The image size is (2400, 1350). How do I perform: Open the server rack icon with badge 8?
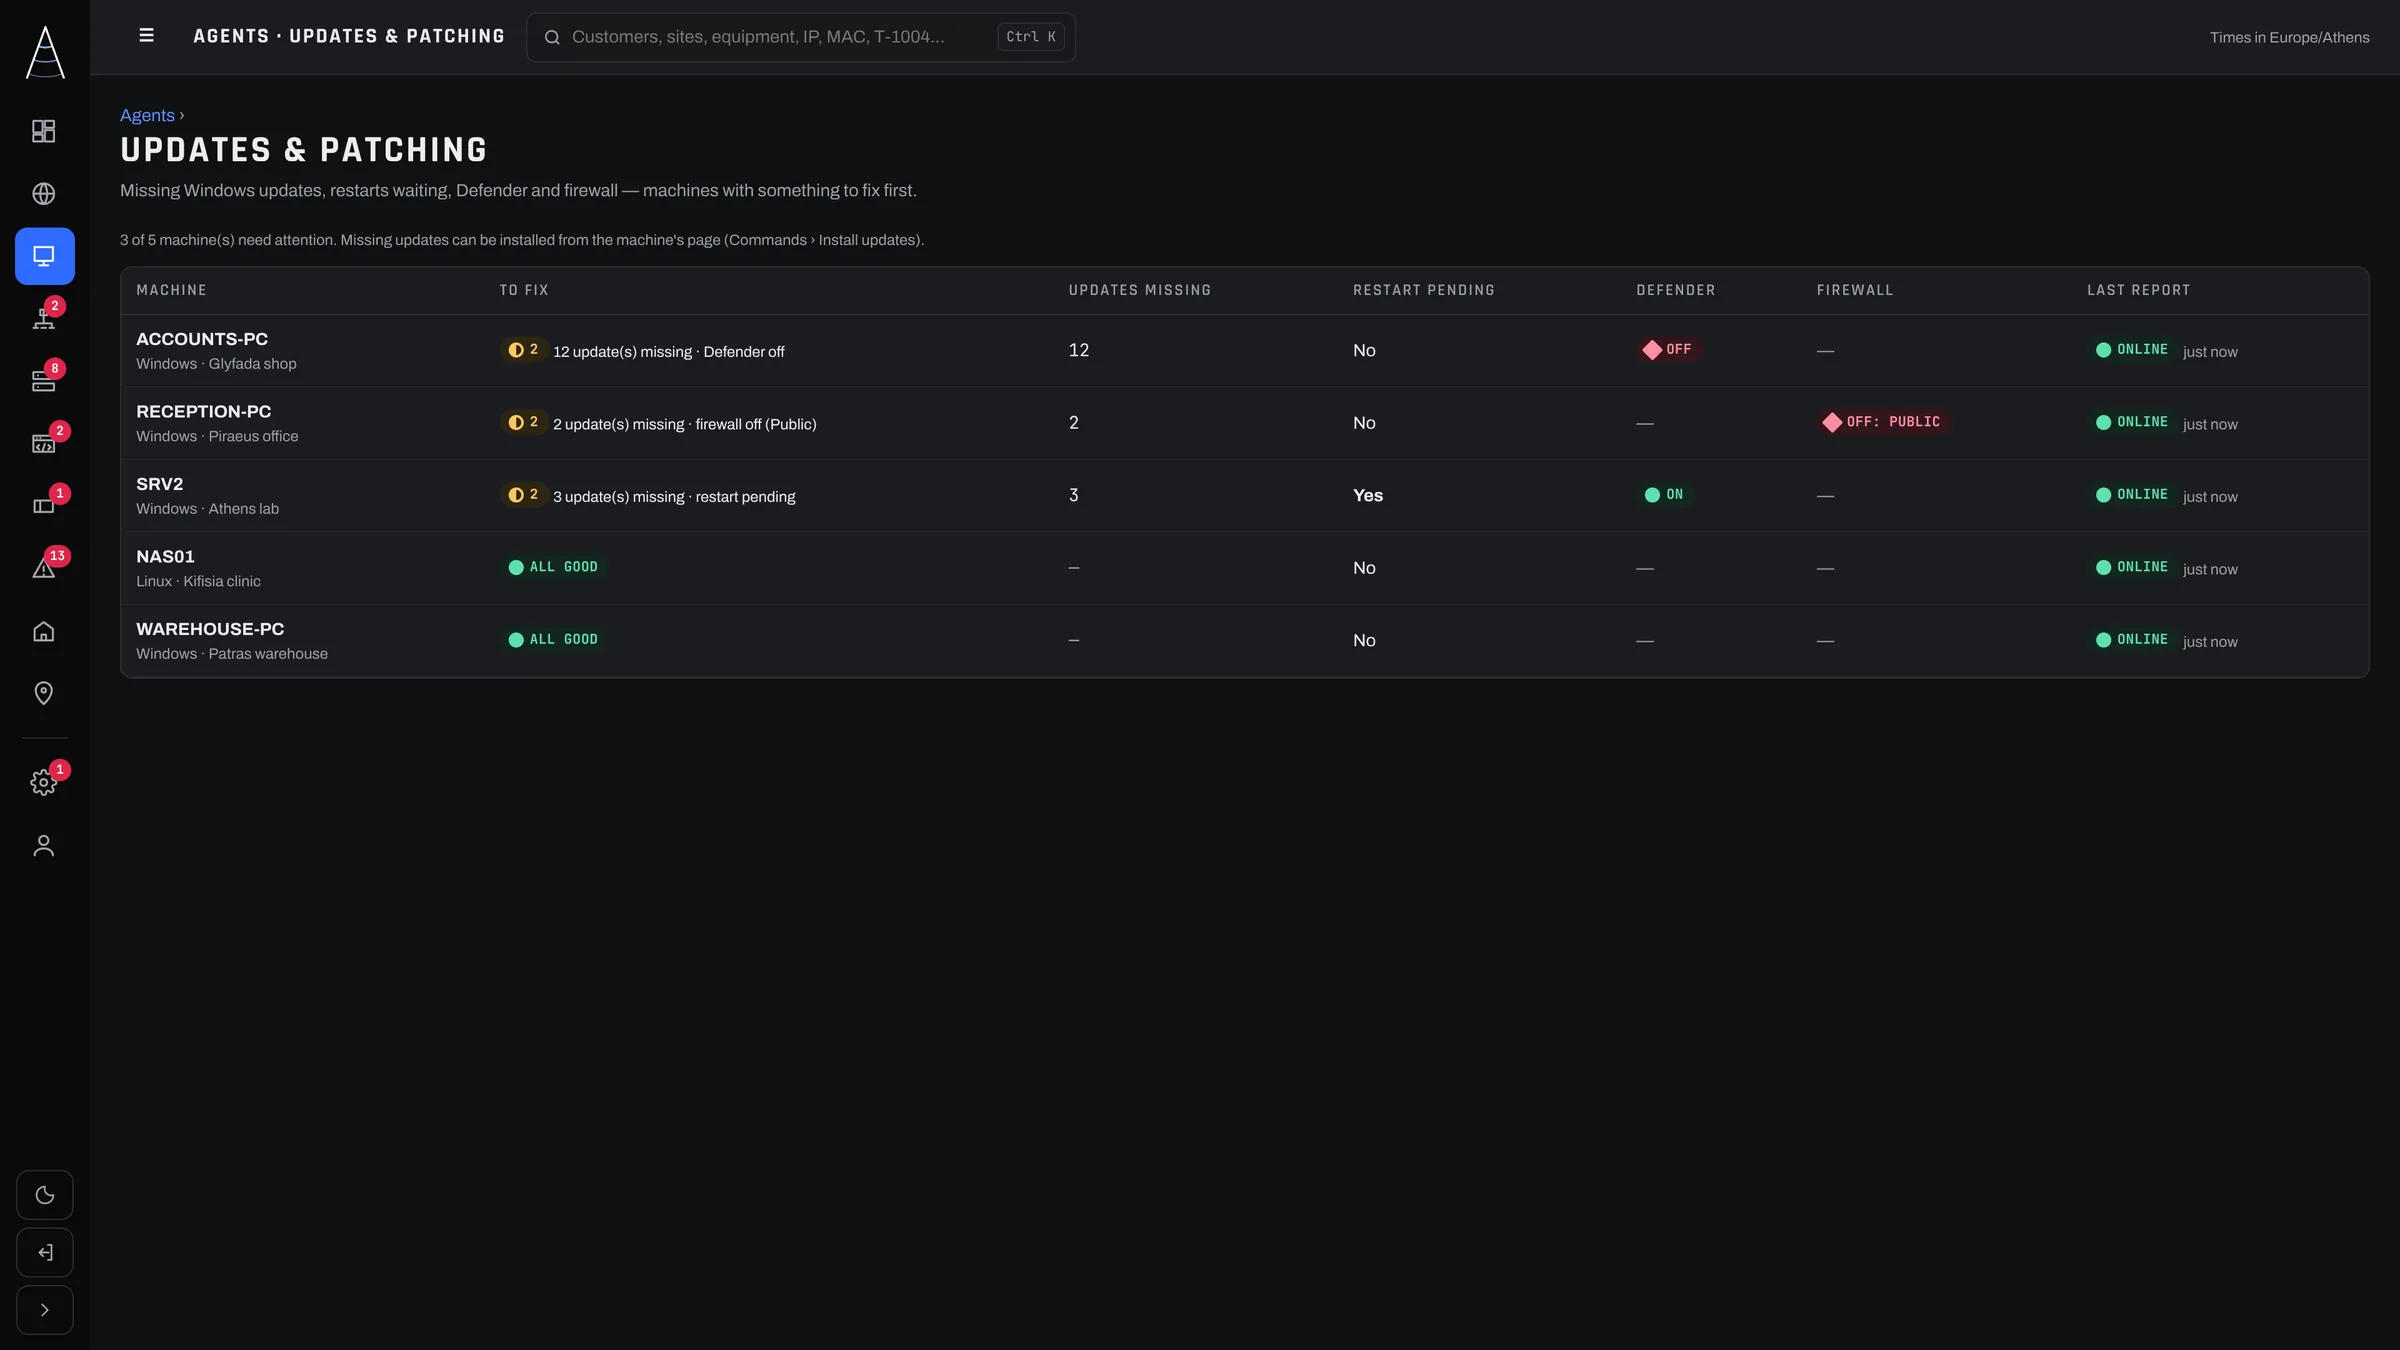[44, 381]
